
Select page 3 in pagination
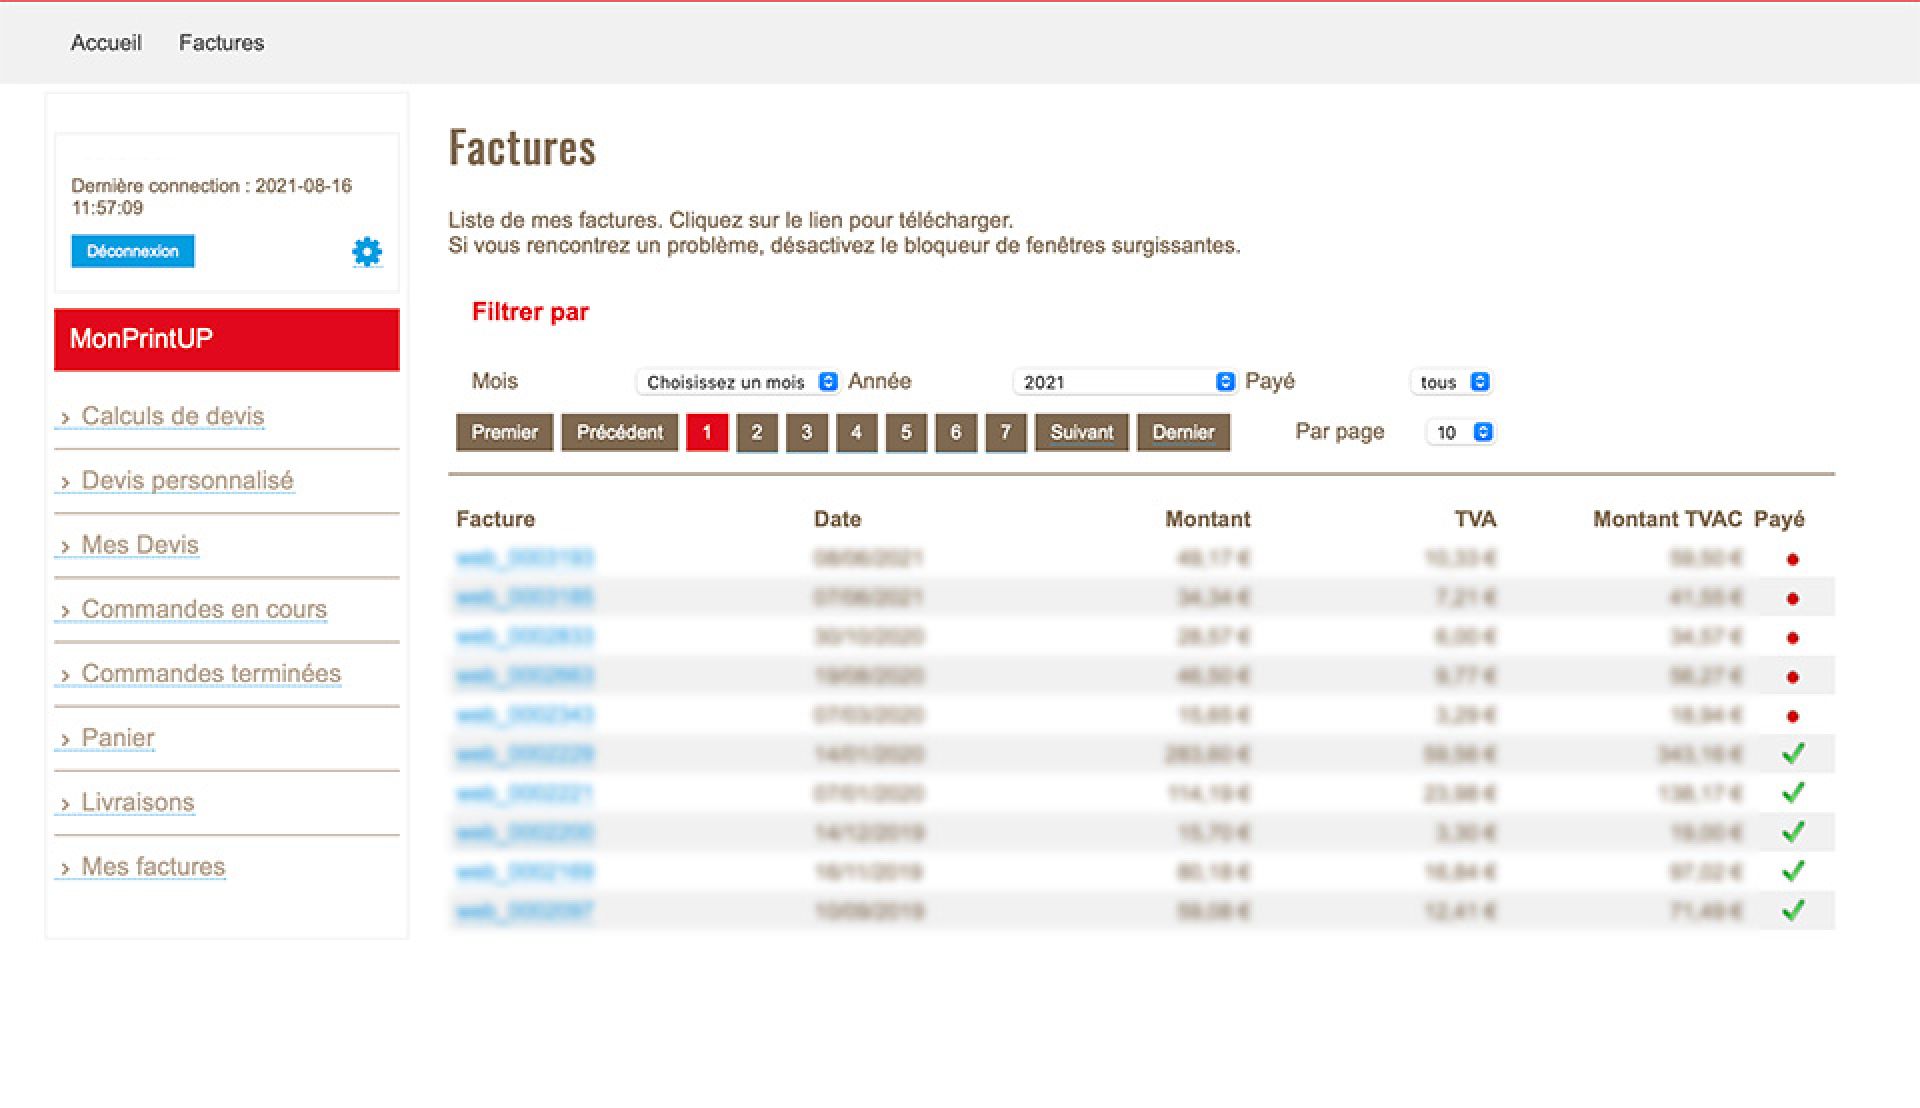pos(806,432)
